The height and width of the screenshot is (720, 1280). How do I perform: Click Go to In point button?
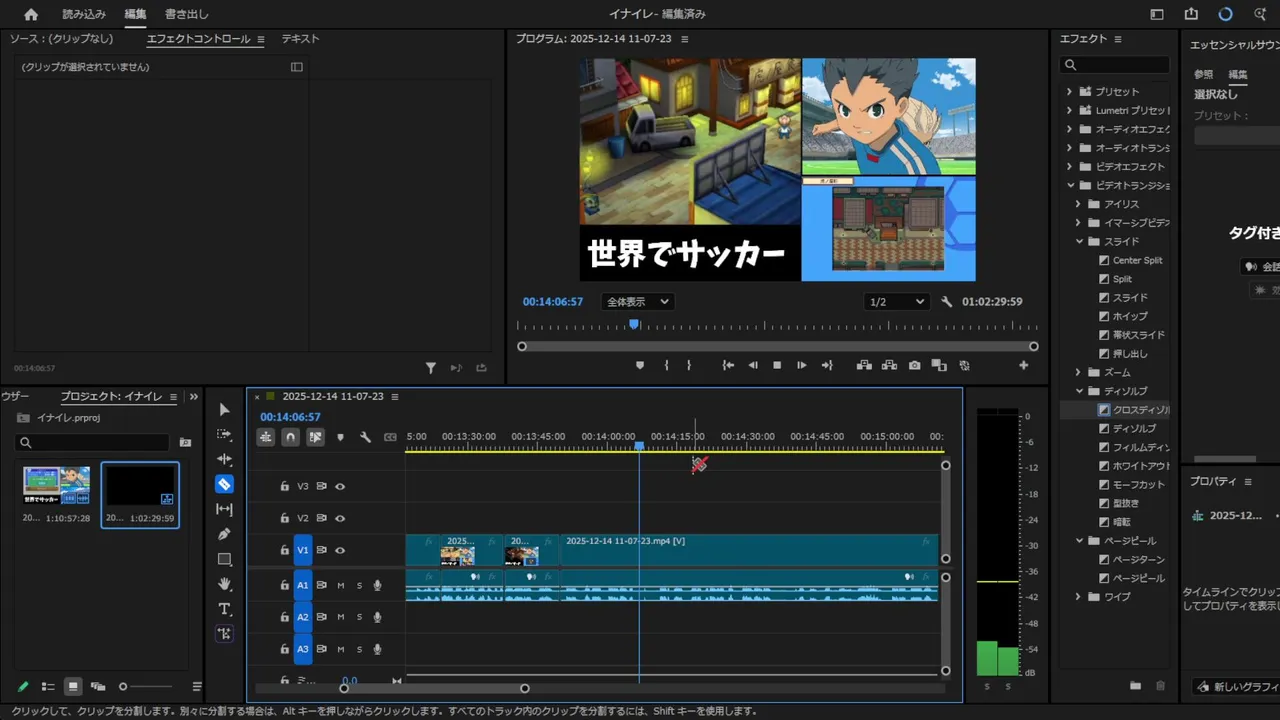(728, 366)
